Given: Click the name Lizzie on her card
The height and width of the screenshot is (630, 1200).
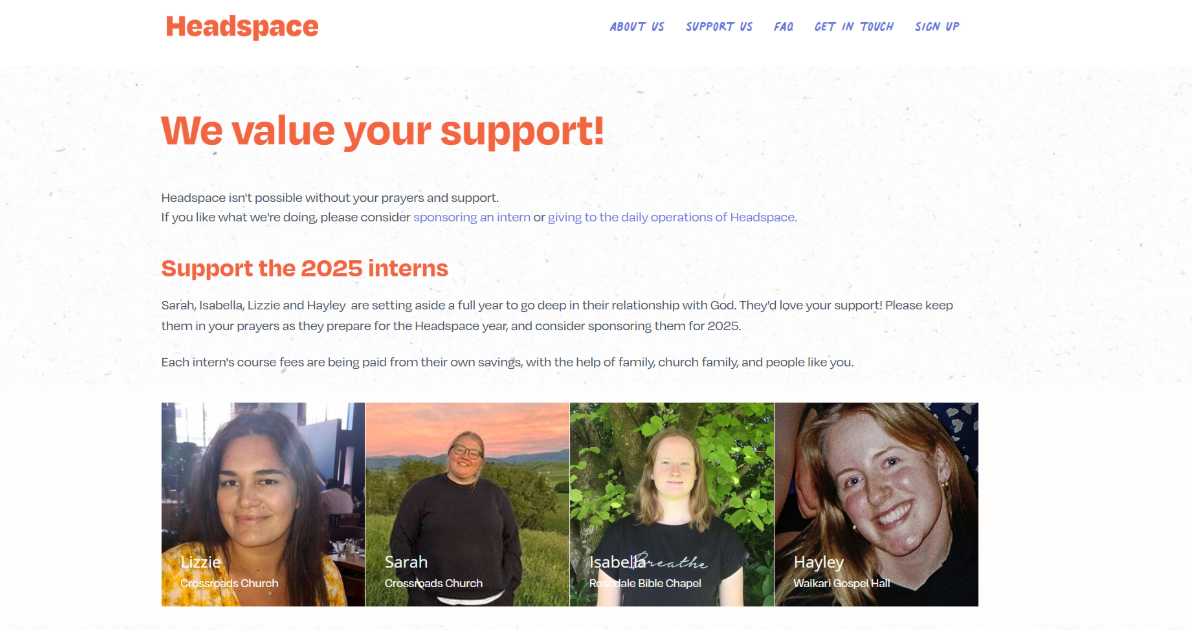Looking at the screenshot, I should point(201,562).
